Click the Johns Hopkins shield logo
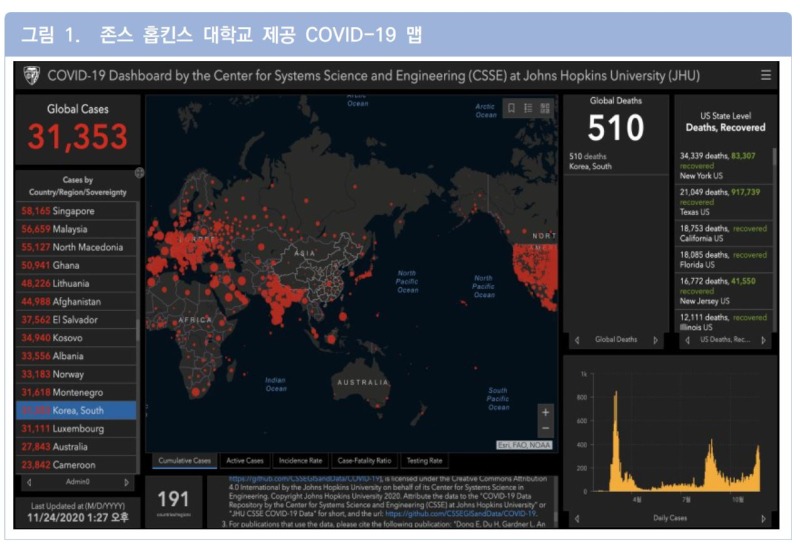The image size is (800, 548). click(x=32, y=76)
